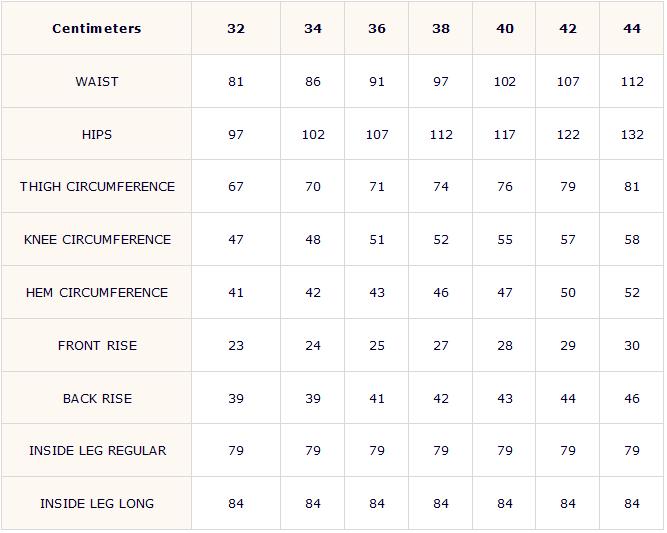
Task: Click thigh value 74 for size 38
Action: click(x=440, y=186)
